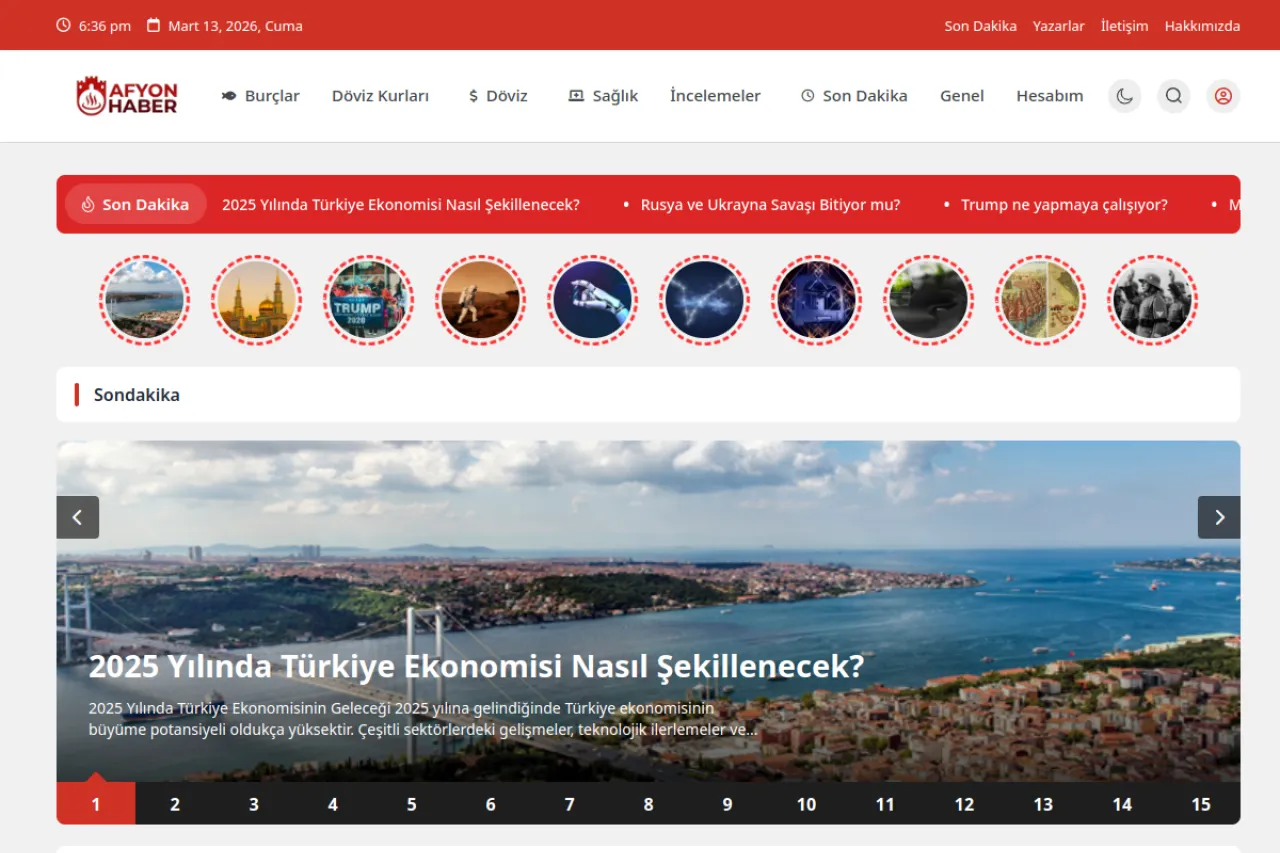Advance the carousel with the right arrow
Screen dimensions: 1280x853
pos(1218,517)
